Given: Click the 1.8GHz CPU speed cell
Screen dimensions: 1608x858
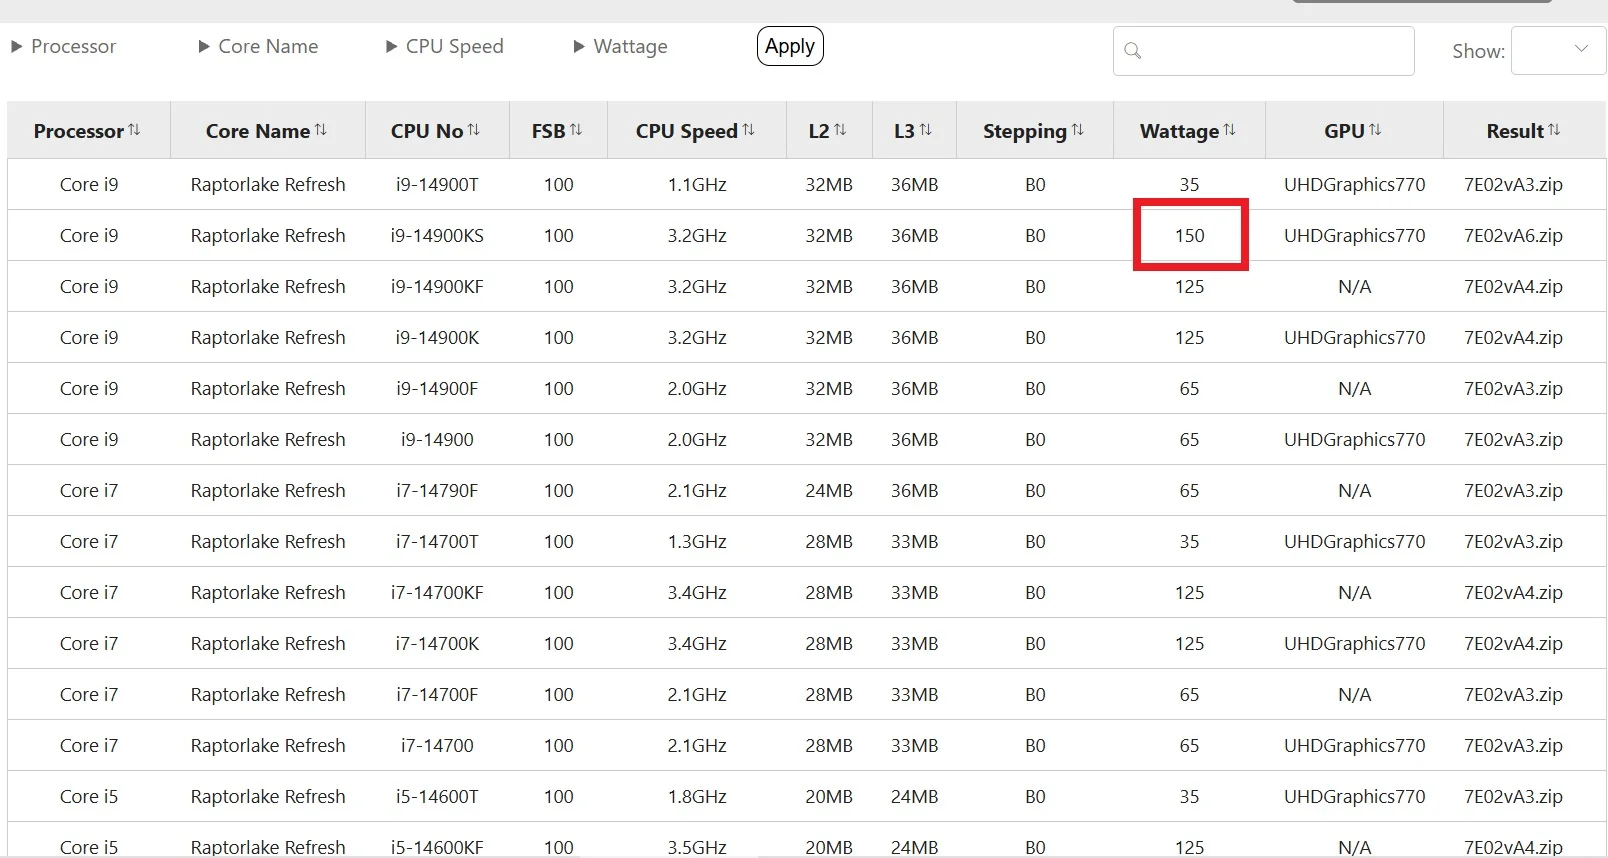Looking at the screenshot, I should [x=697, y=797].
